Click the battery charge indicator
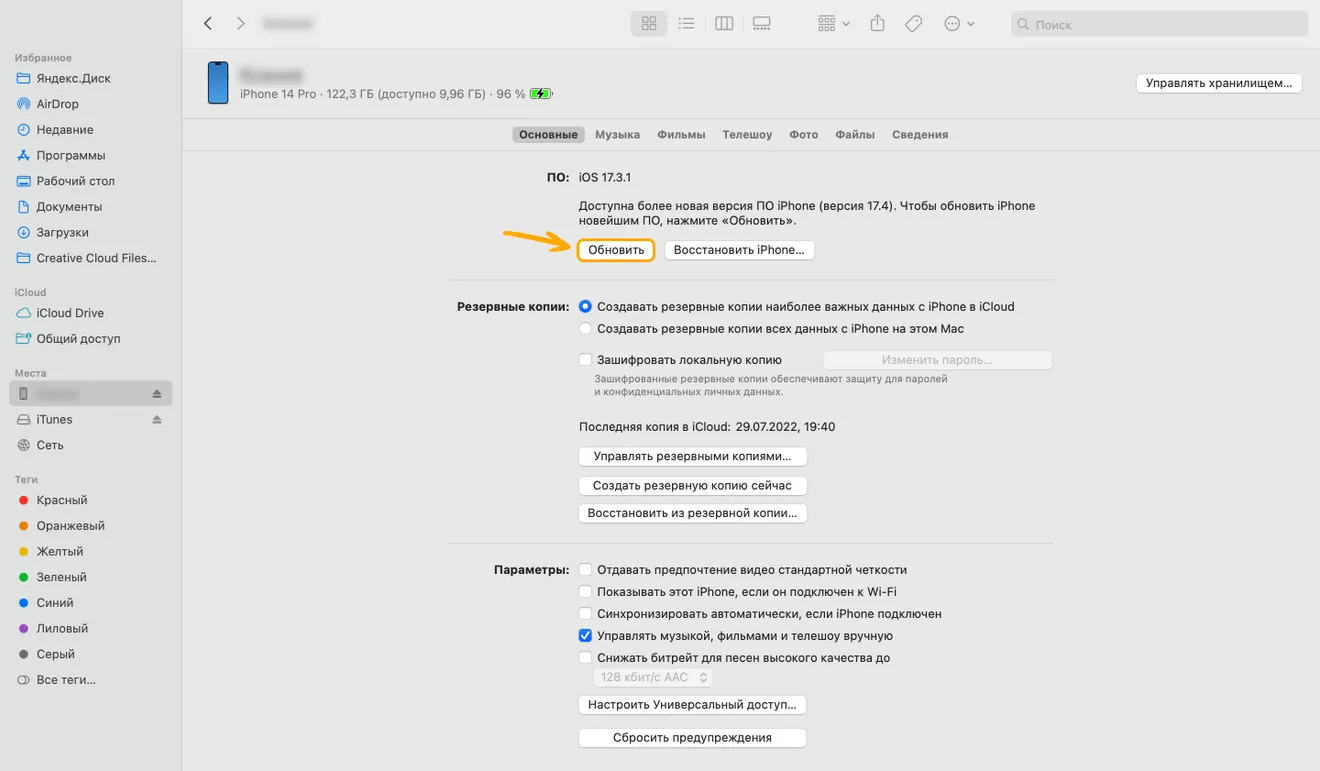This screenshot has width=1320, height=771. pos(541,94)
